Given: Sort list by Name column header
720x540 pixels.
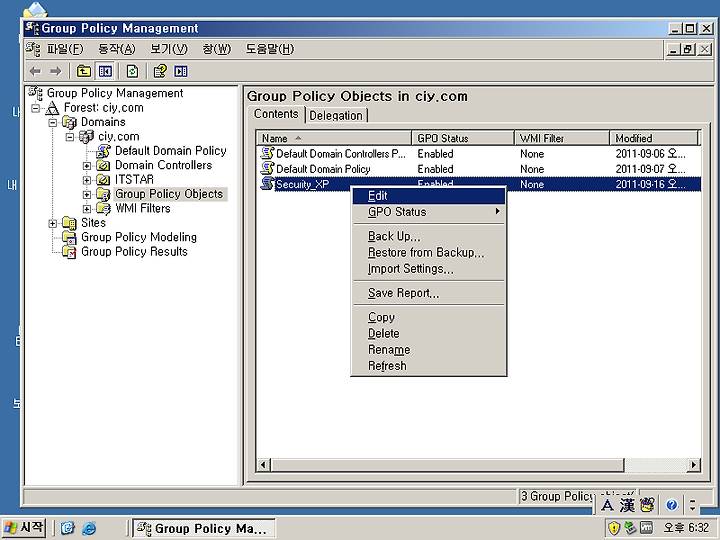Looking at the screenshot, I should coord(334,138).
